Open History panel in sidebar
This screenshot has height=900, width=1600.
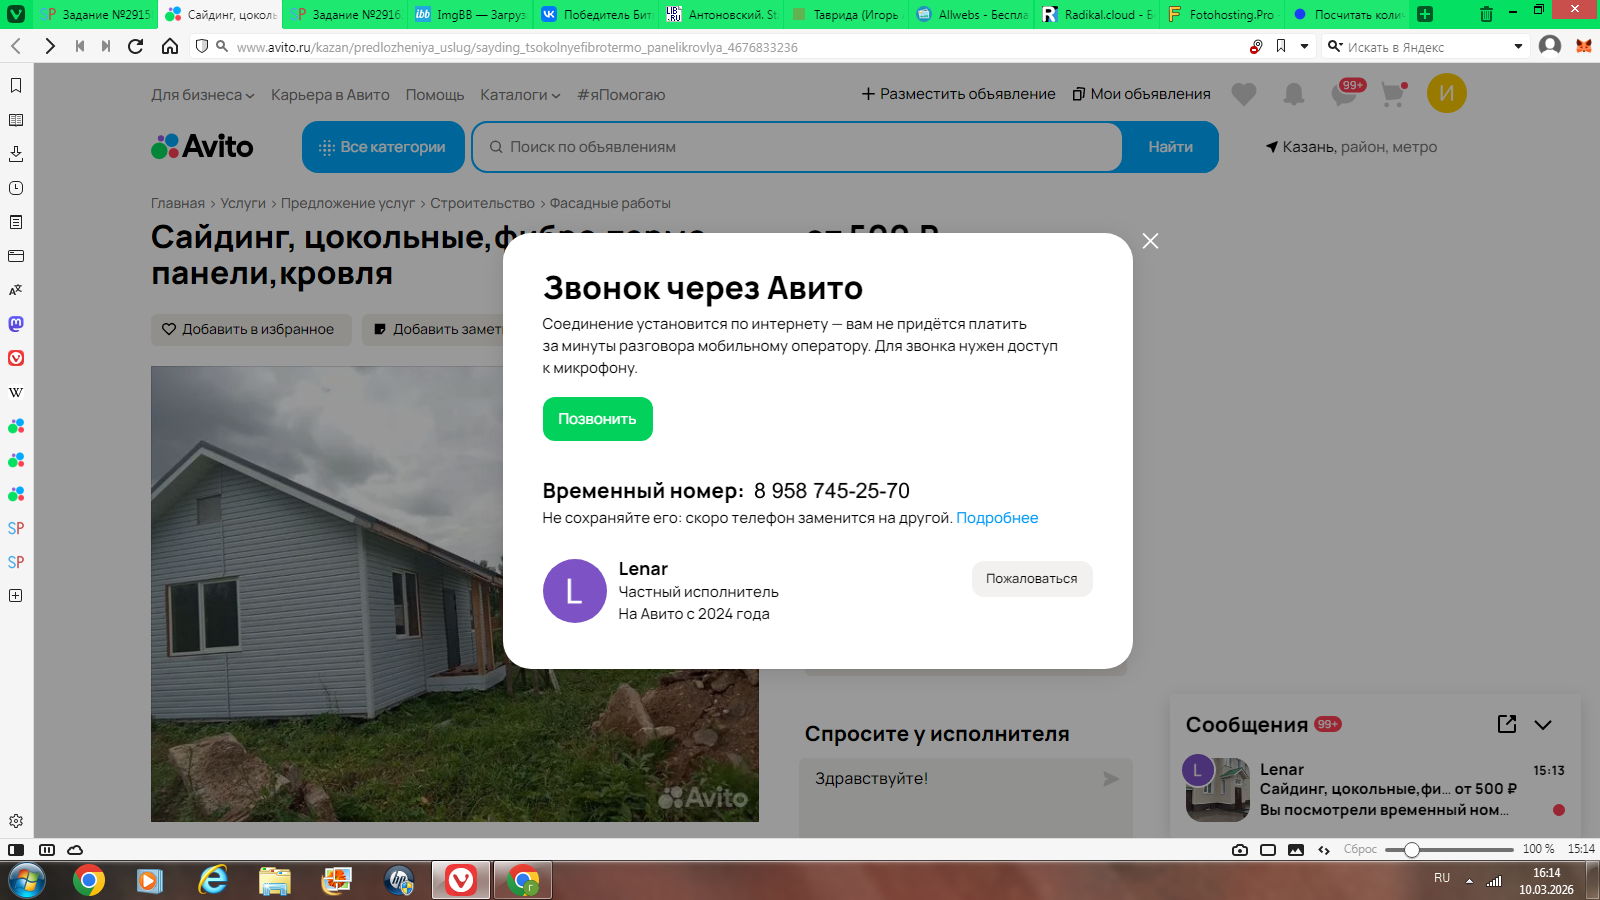(x=16, y=188)
